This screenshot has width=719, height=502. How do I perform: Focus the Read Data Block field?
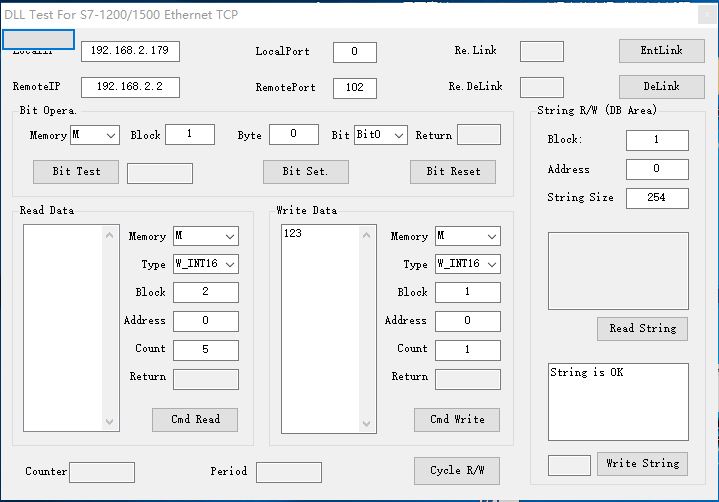point(205,292)
